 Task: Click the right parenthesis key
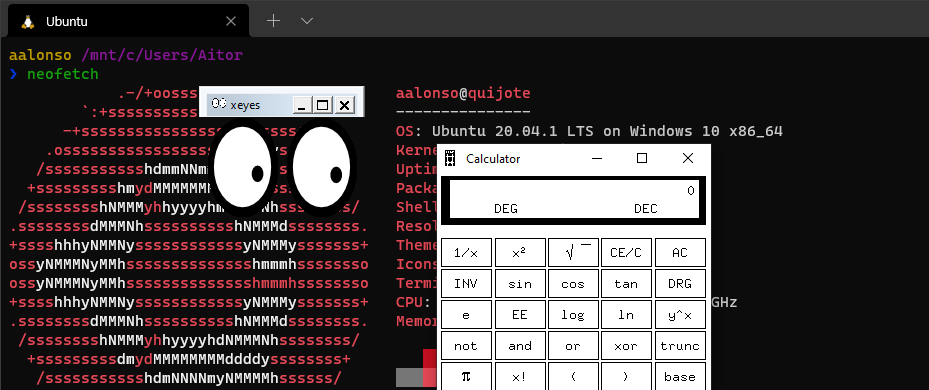(626, 376)
